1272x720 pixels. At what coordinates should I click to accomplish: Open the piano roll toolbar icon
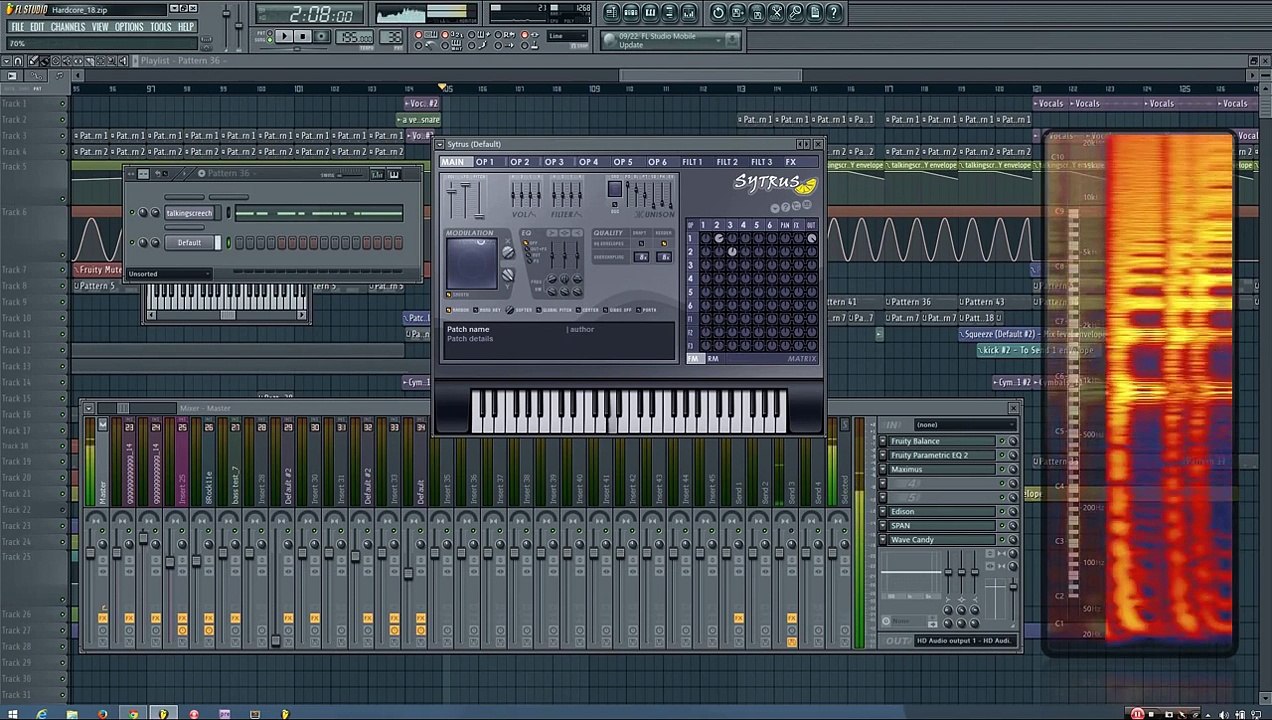click(651, 13)
